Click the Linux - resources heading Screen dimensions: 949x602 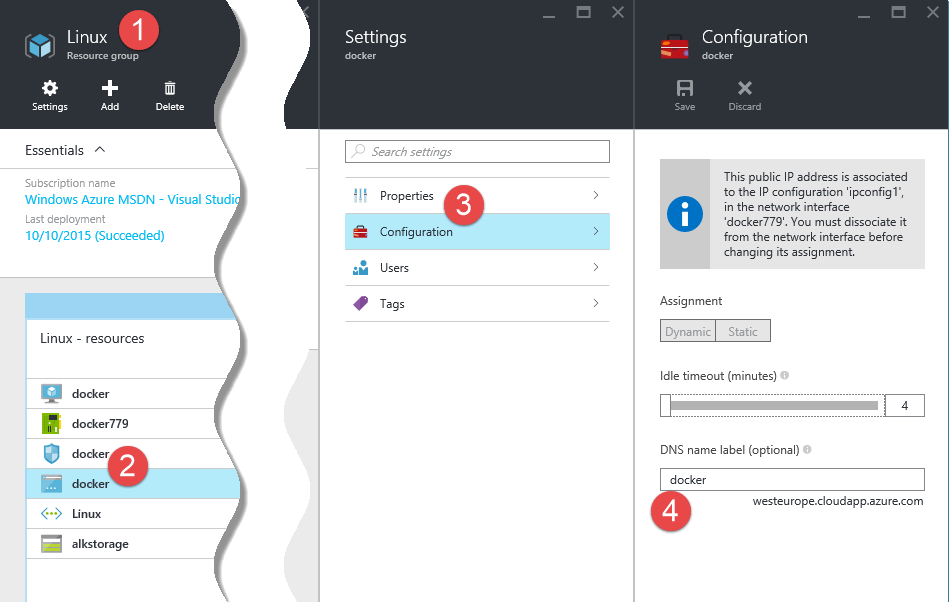[x=92, y=338]
